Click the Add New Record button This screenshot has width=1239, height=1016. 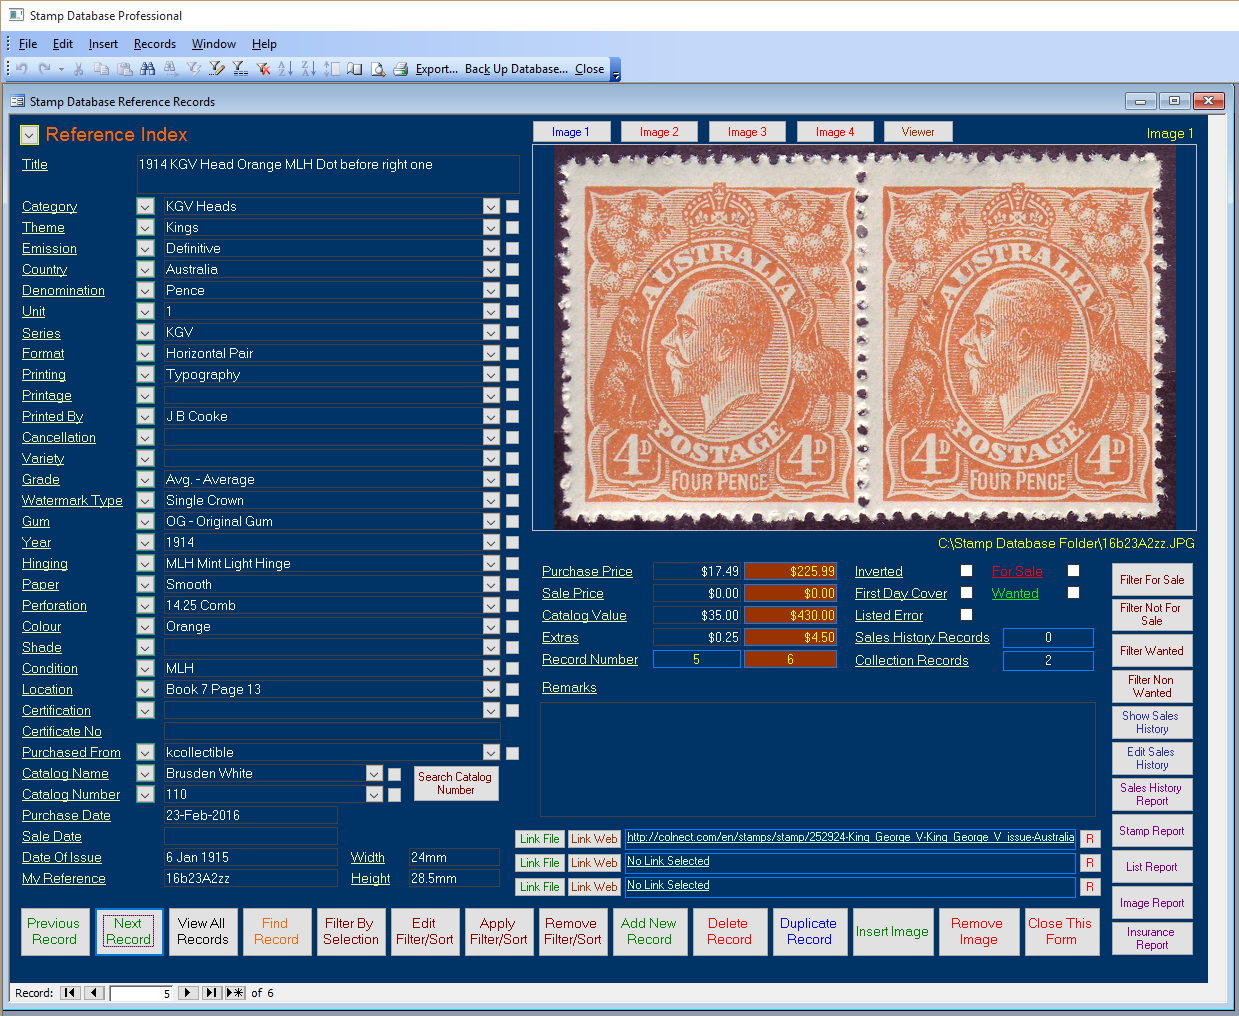point(649,932)
